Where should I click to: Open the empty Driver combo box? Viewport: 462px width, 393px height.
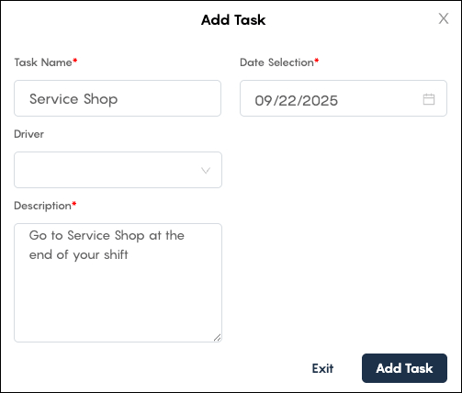click(x=118, y=170)
